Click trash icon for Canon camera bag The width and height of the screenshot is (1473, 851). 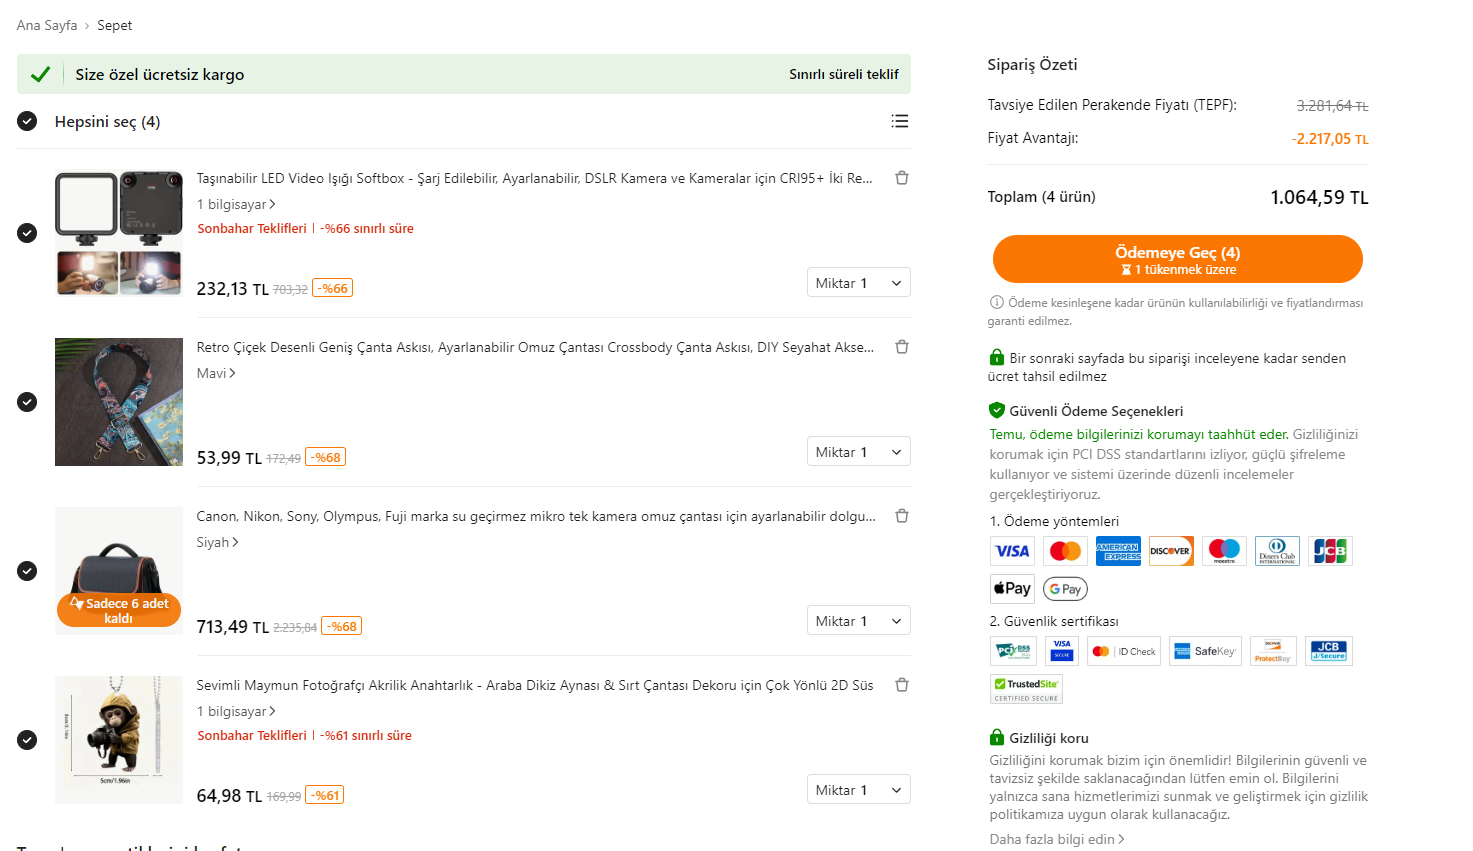coord(901,516)
